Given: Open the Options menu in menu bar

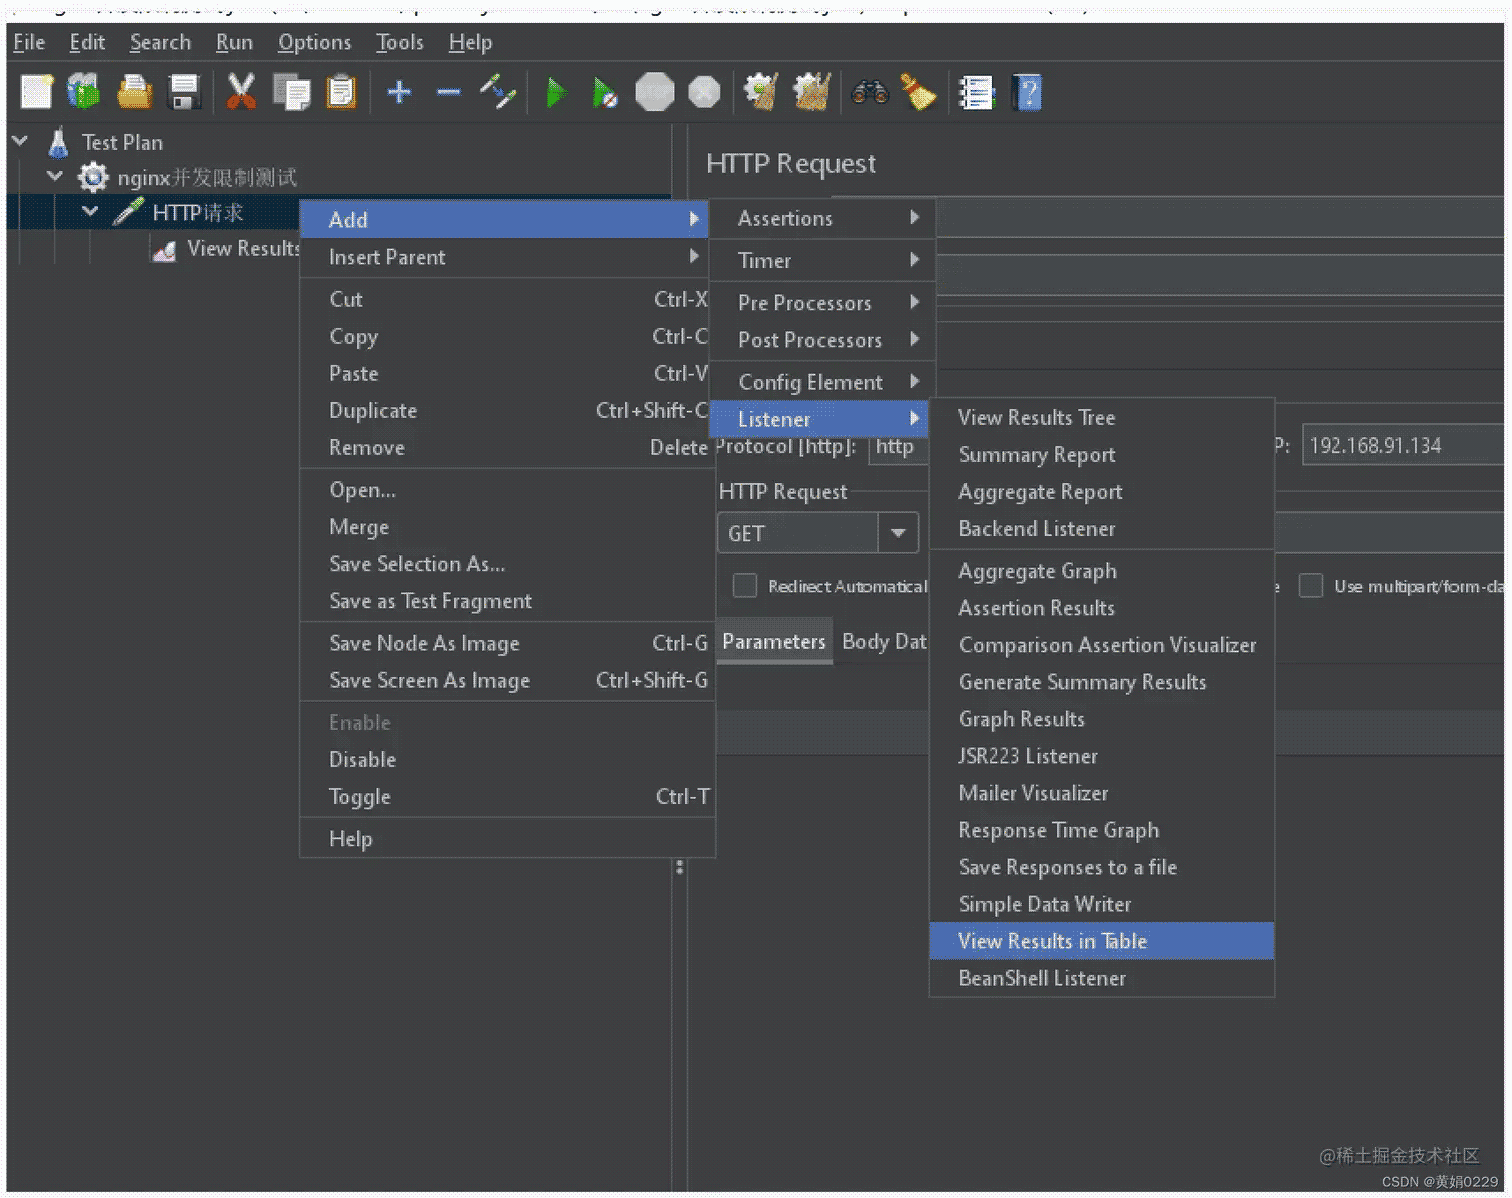Looking at the screenshot, I should tap(314, 42).
